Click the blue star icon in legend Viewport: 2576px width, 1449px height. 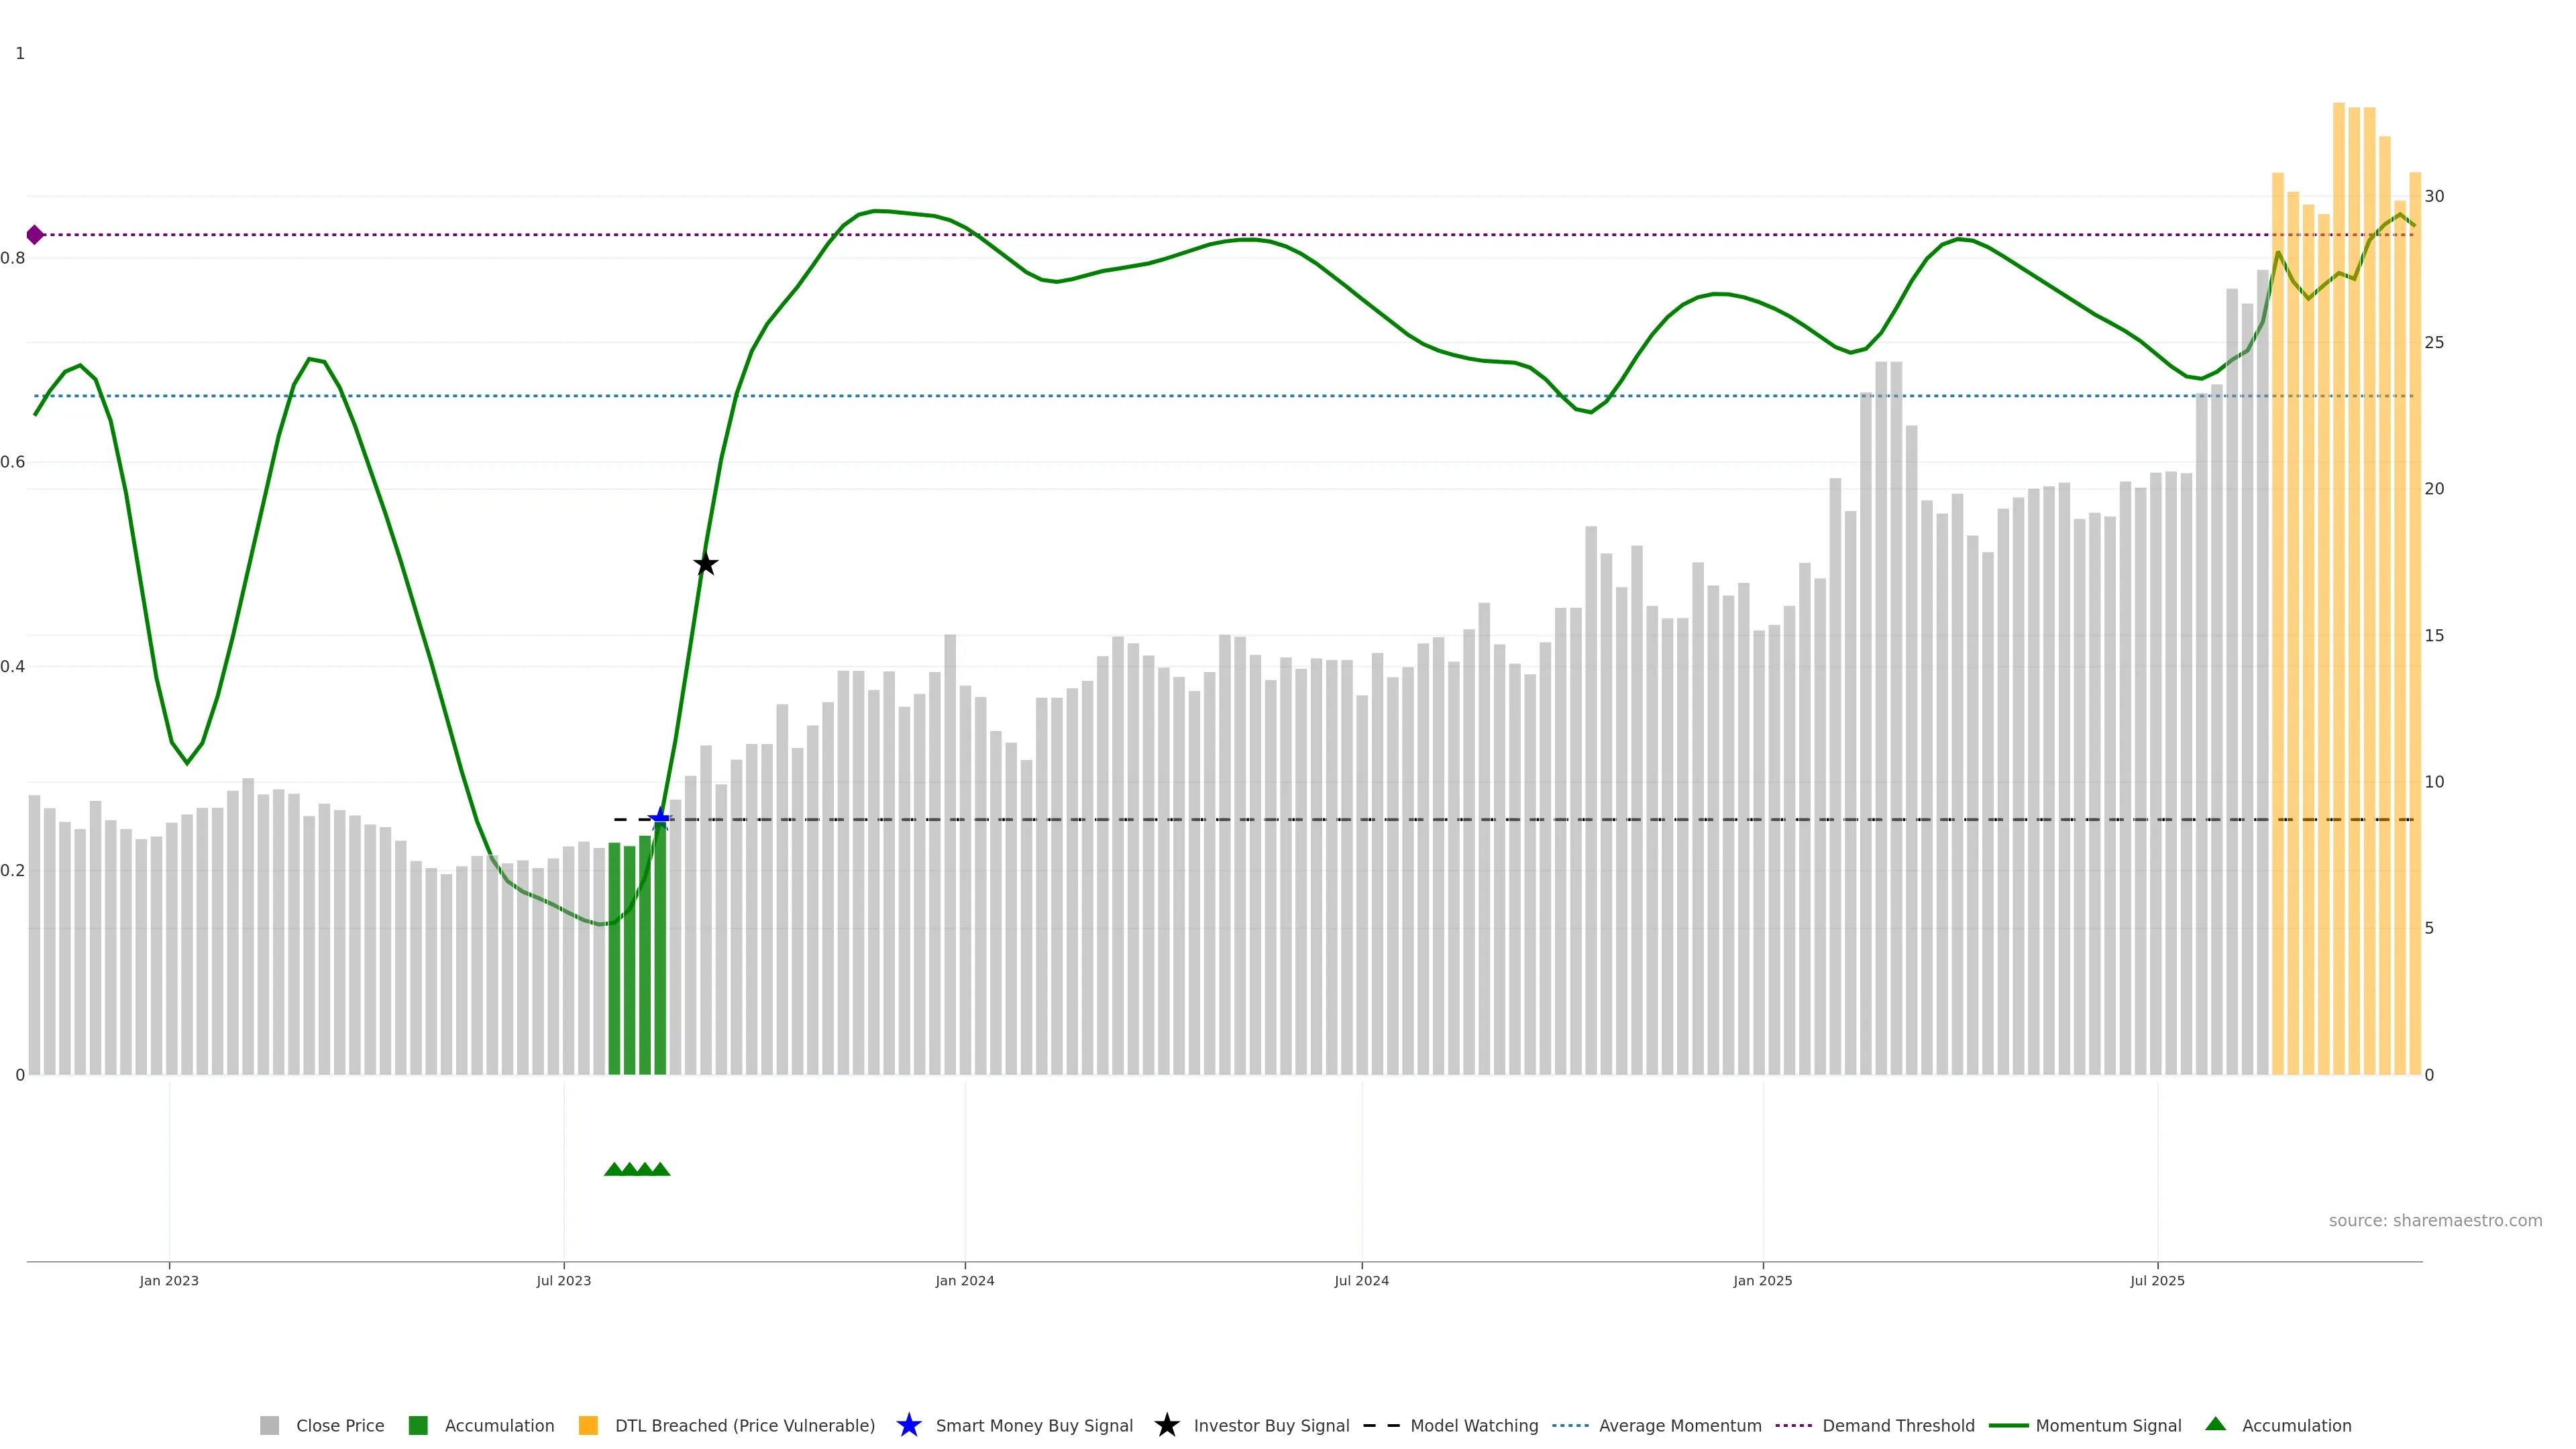[908, 1426]
